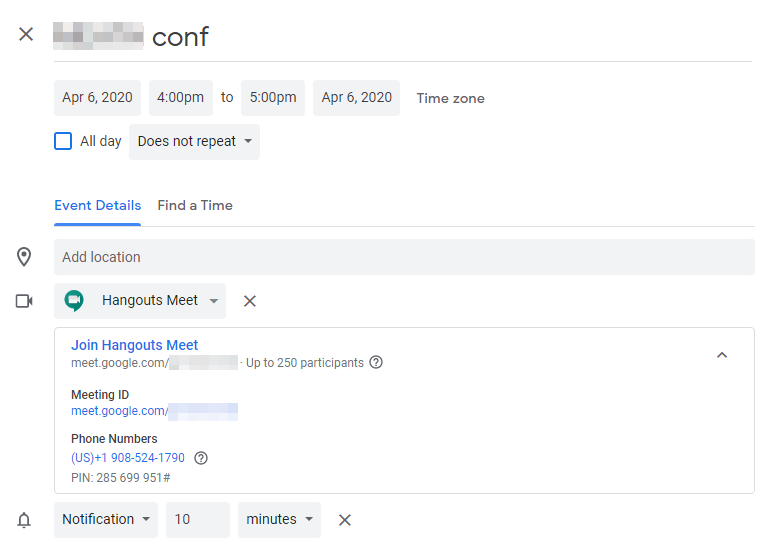Close the event editor with the X icon

26,34
